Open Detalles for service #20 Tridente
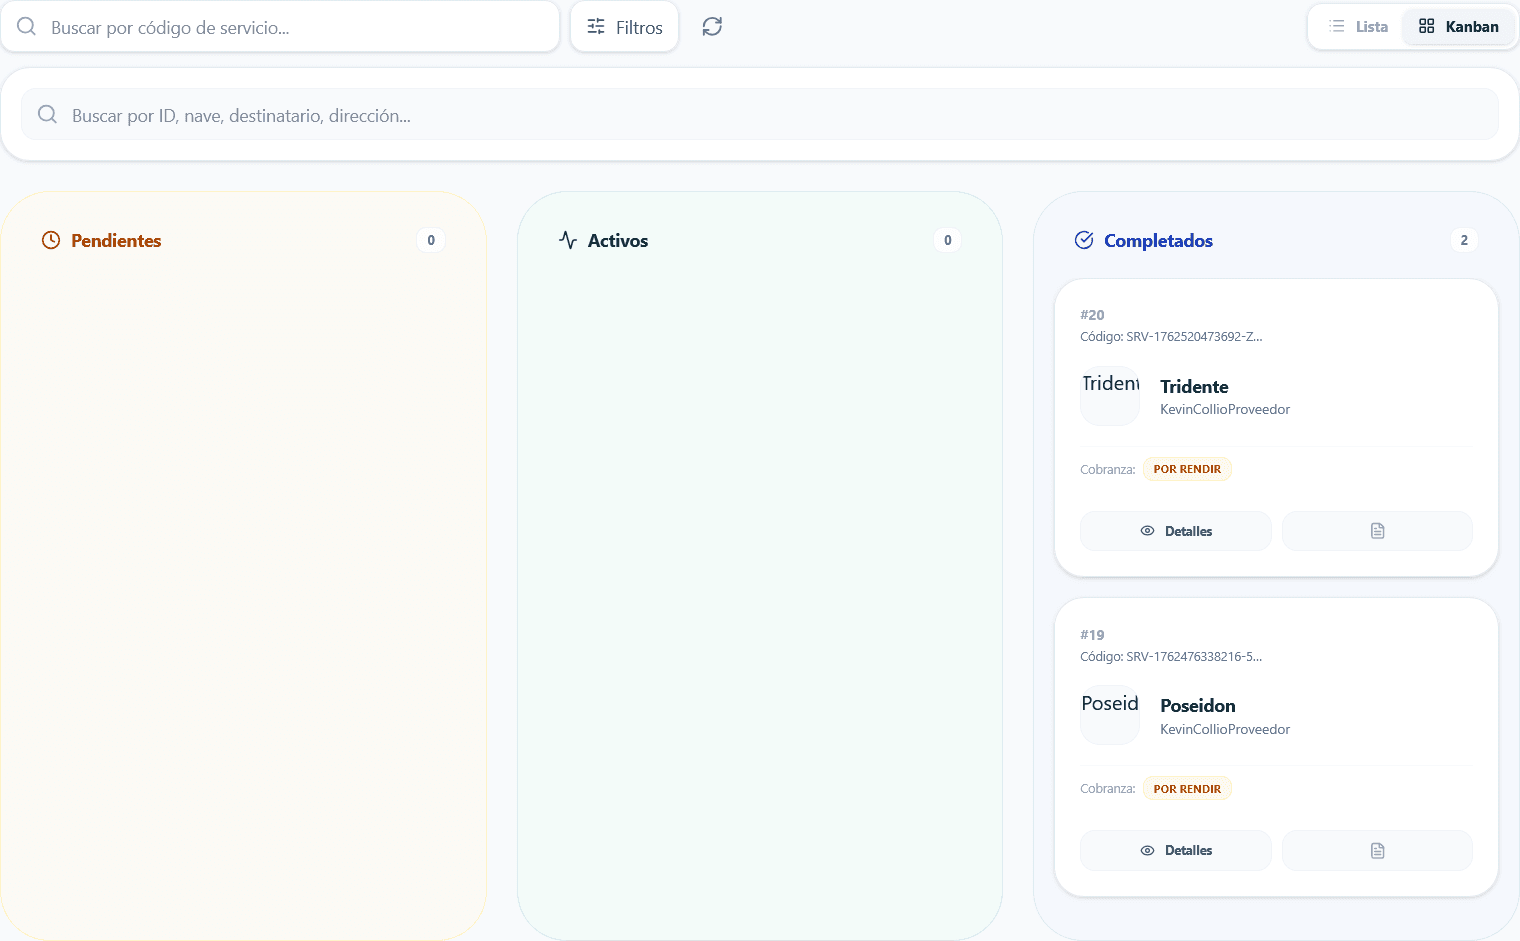This screenshot has width=1520, height=941. pyautogui.click(x=1176, y=531)
